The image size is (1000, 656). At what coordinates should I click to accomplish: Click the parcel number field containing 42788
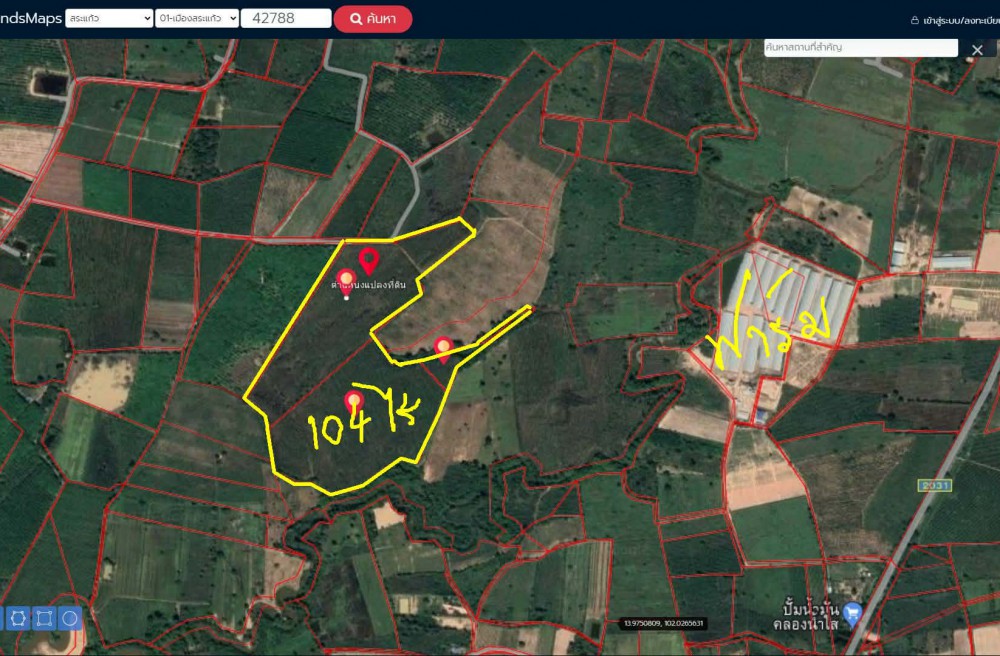click(287, 18)
